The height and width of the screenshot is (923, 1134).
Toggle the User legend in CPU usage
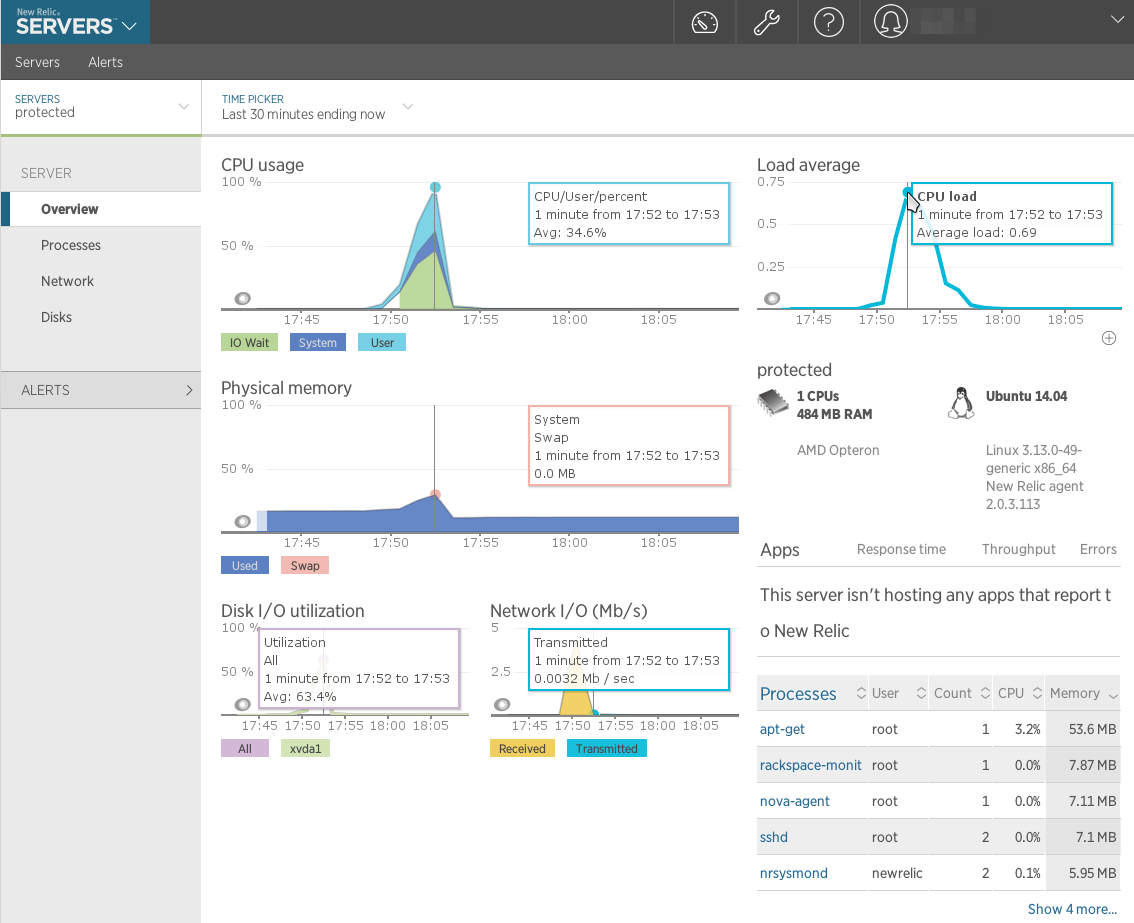coord(382,343)
